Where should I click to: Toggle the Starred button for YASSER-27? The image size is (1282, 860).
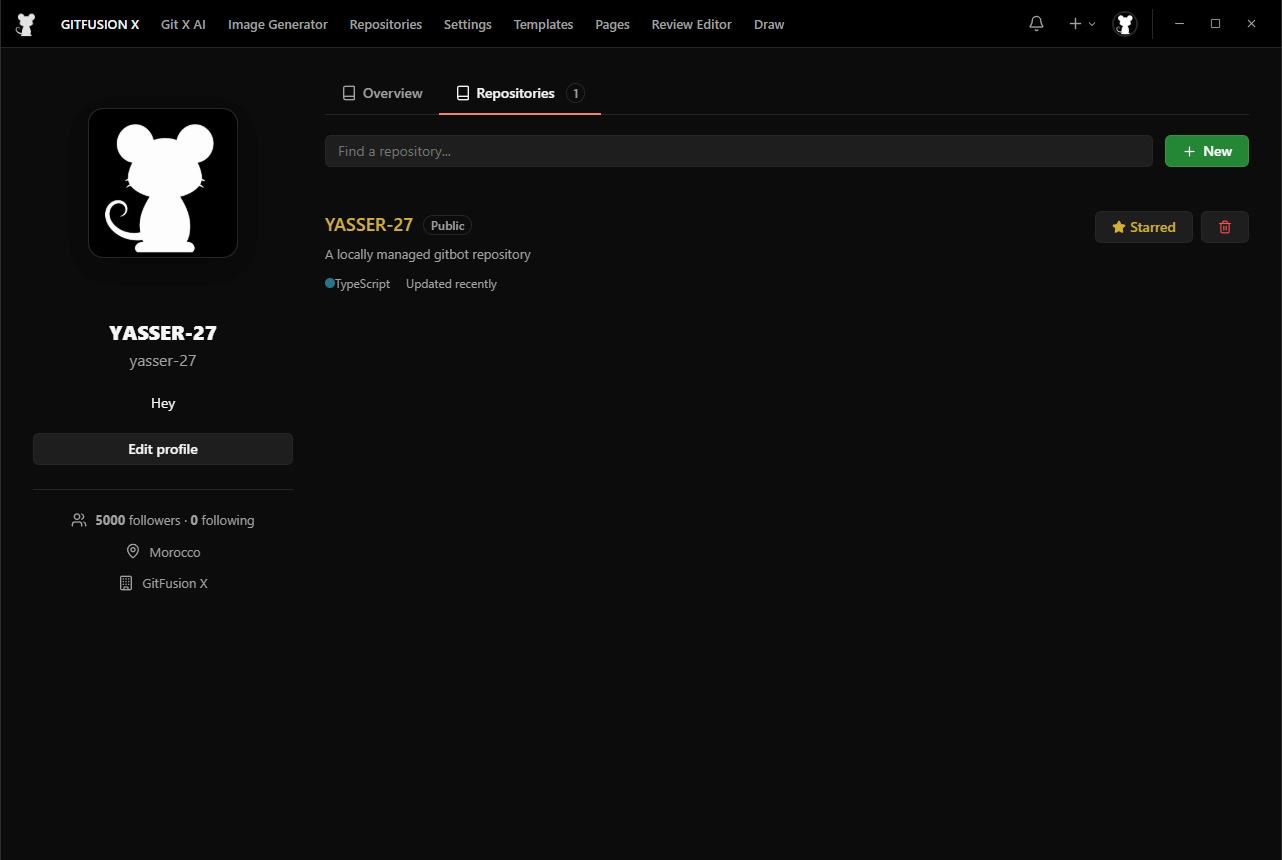pyautogui.click(x=1143, y=227)
